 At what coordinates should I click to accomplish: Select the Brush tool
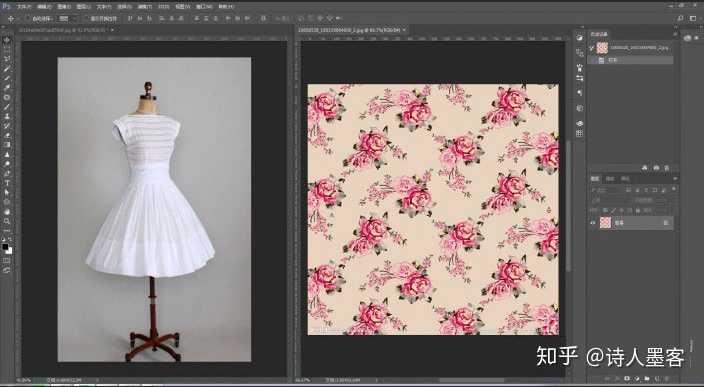7,106
